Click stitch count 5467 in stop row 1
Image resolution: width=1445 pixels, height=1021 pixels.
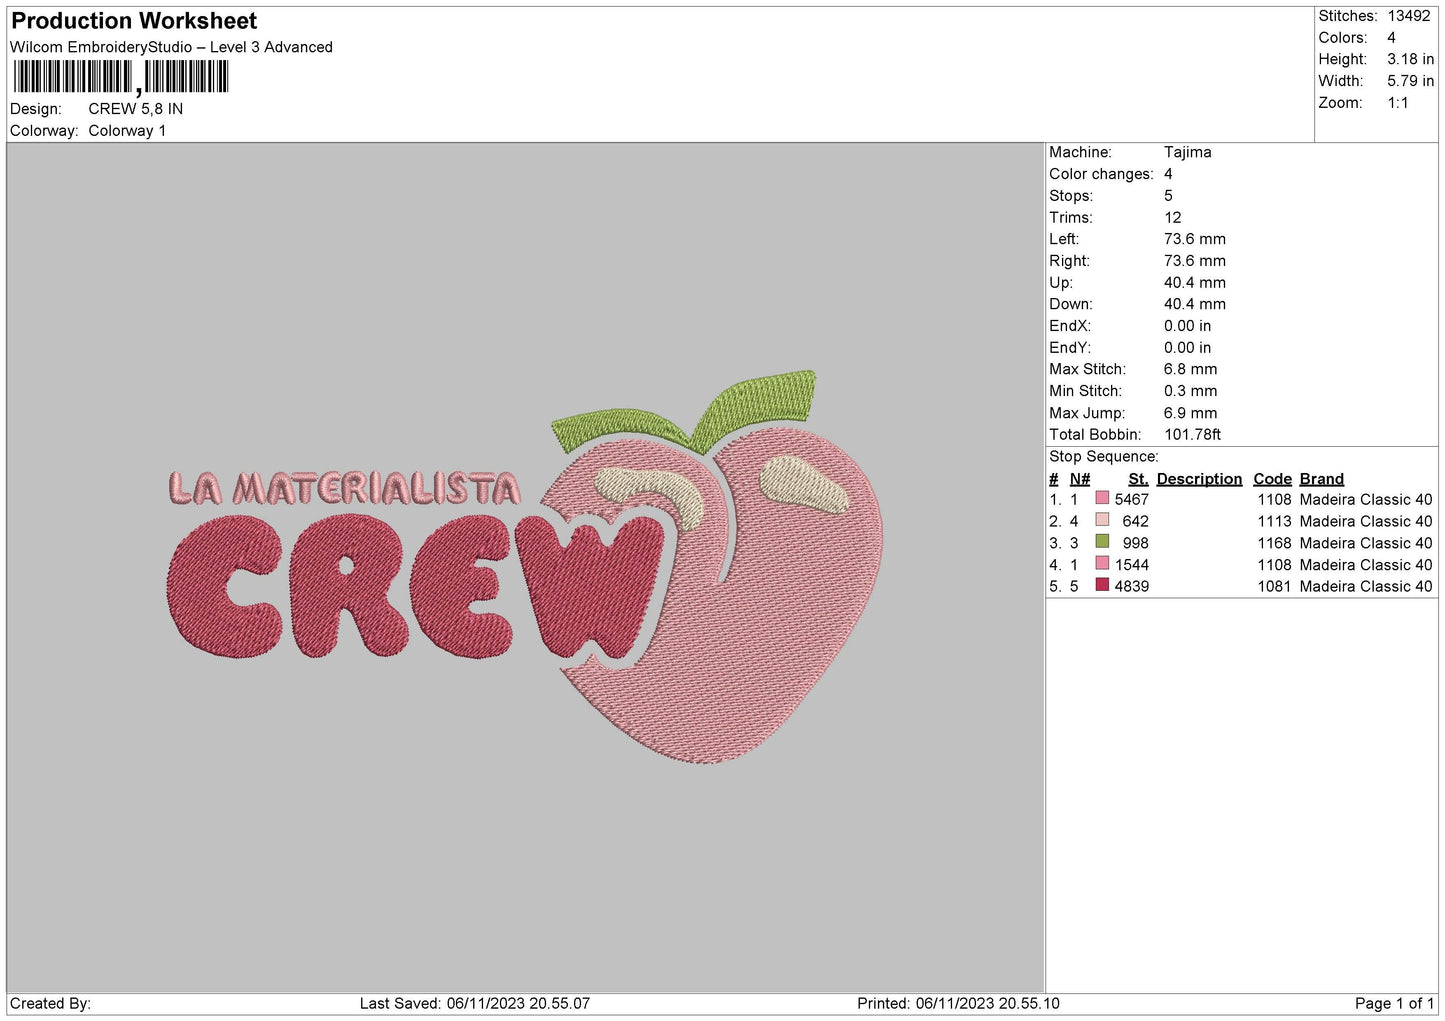point(1132,500)
